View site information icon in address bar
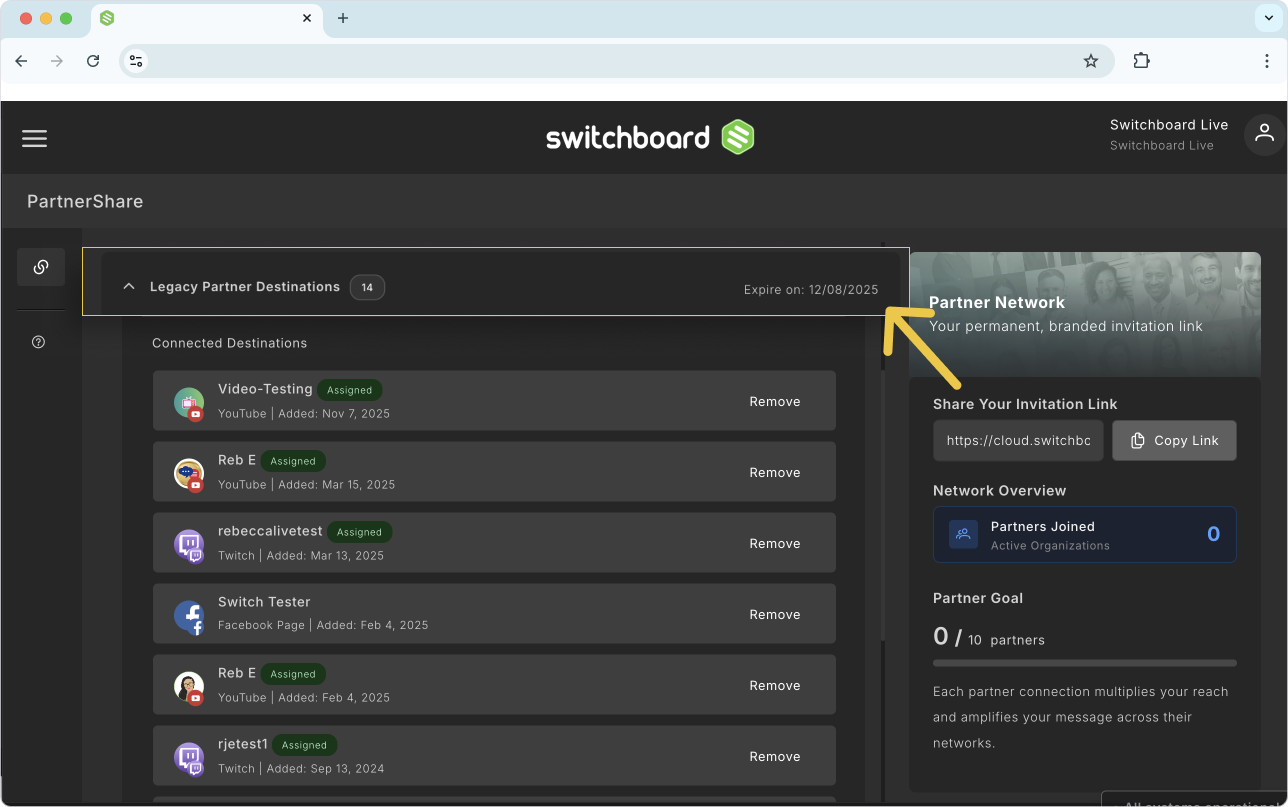Image resolution: width=1288 pixels, height=807 pixels. 137,61
